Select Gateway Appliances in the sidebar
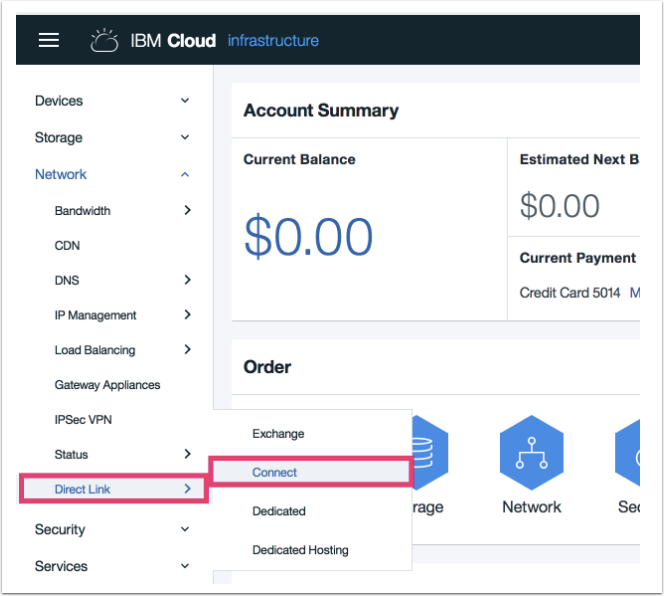Screen dimensions: 664x596 (x=107, y=385)
